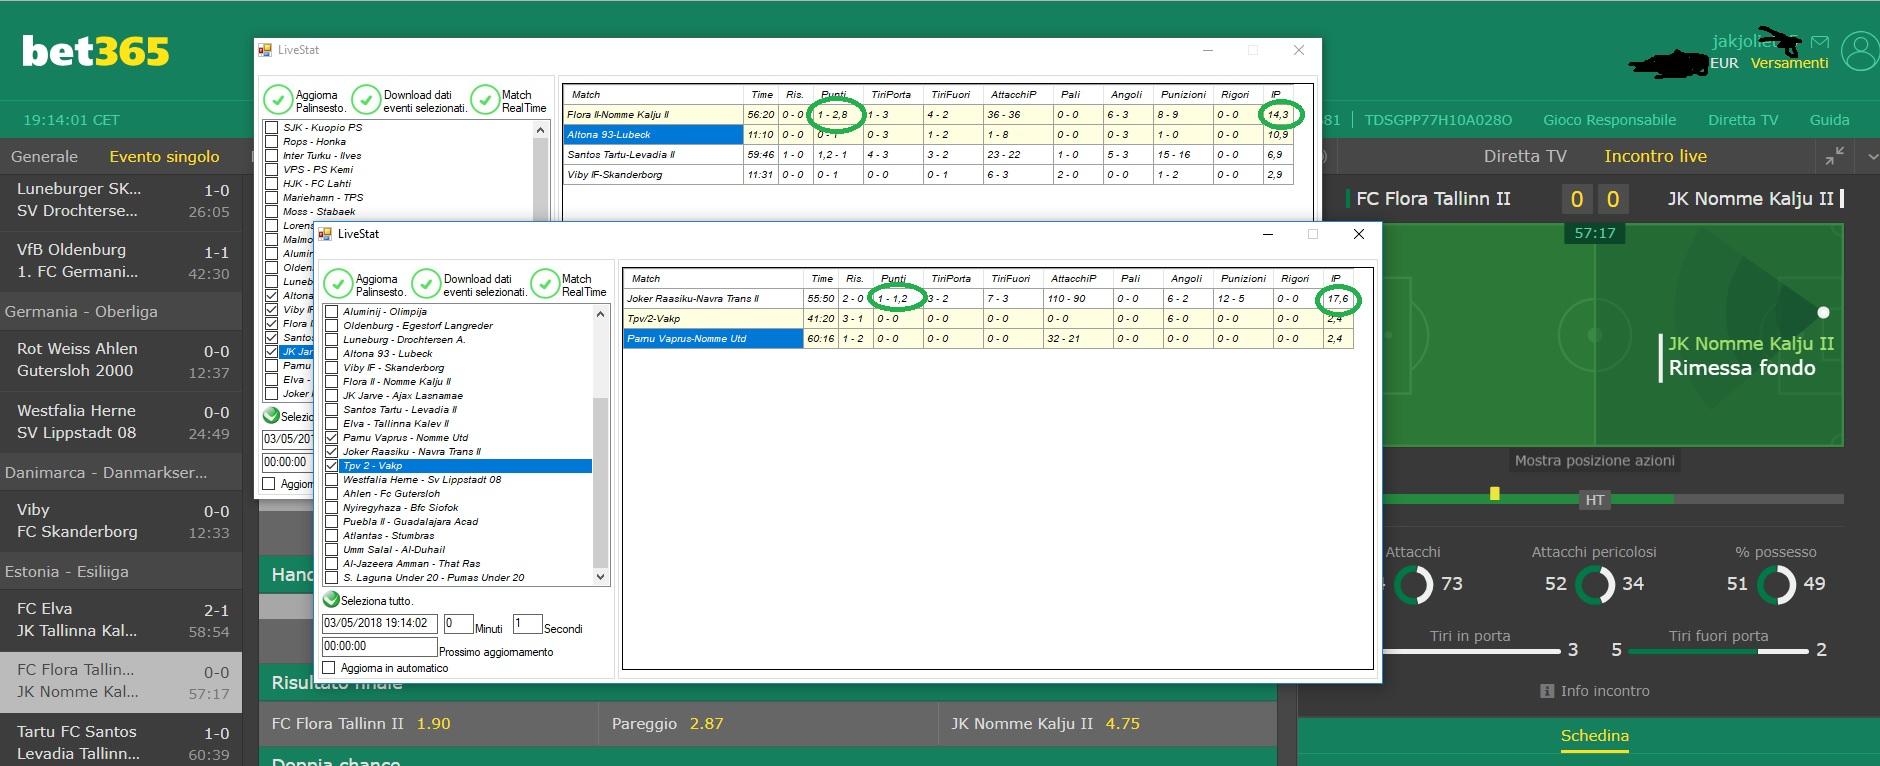1880x766 pixels.
Task: Click the Minuti input field
Action: 458,623
